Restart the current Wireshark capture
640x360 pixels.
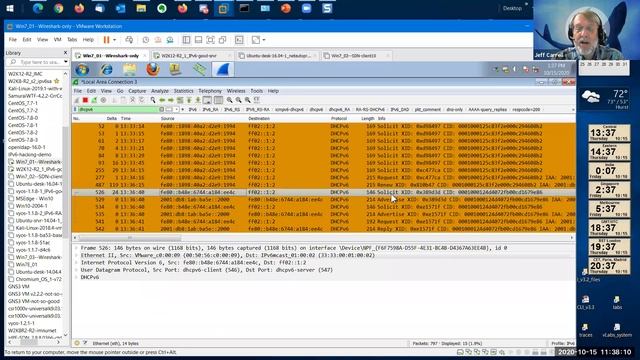point(94,100)
